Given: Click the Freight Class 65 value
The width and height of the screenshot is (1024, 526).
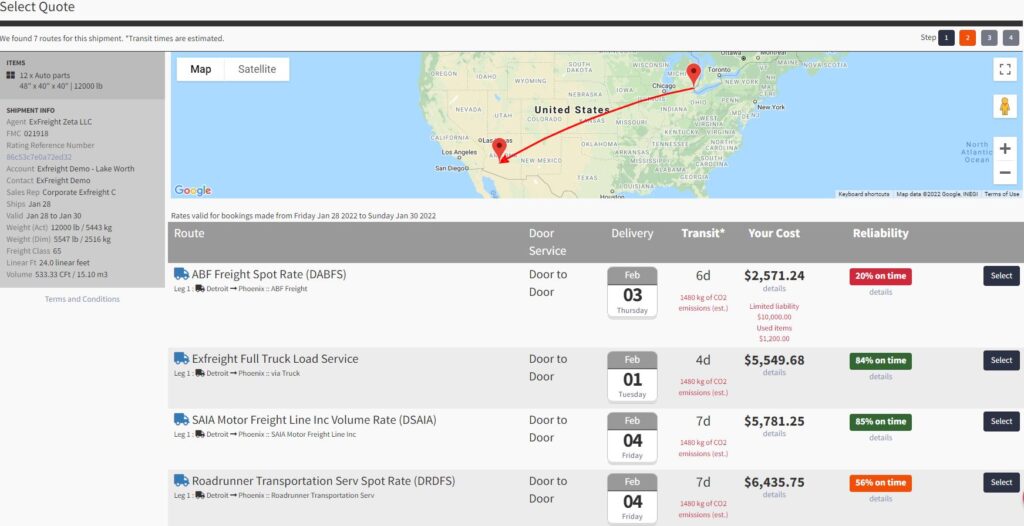Looking at the screenshot, I should tap(57, 251).
